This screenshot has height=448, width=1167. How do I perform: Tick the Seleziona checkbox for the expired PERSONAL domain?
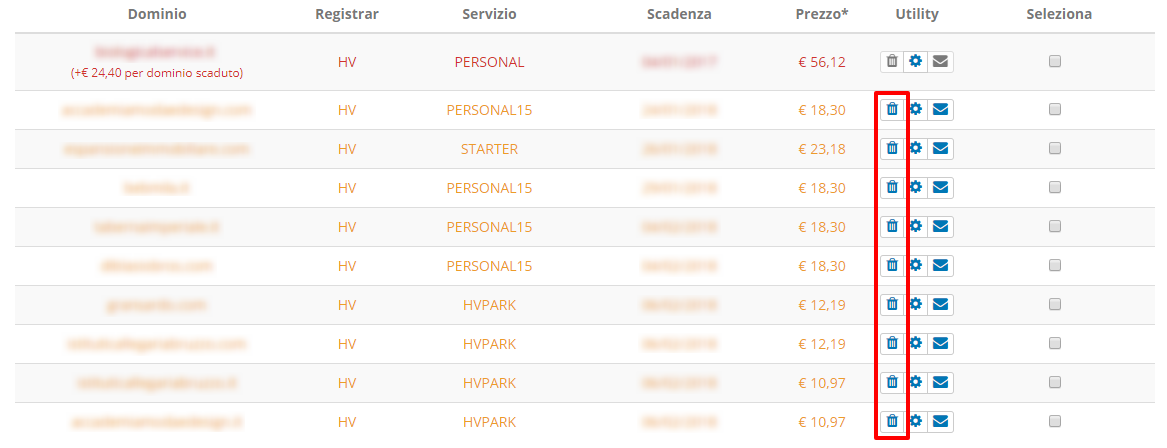pos(1055,62)
